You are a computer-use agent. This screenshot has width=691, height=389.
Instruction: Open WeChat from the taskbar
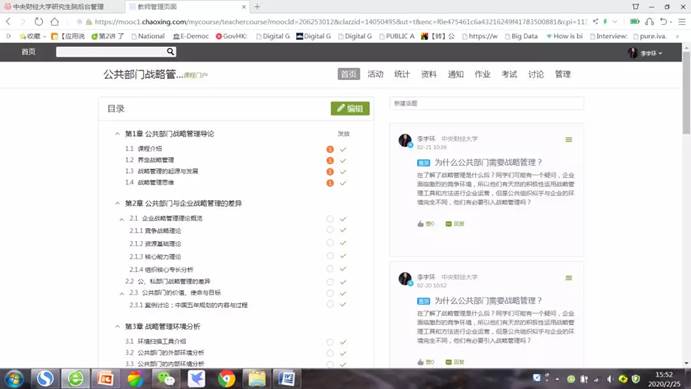(x=166, y=378)
